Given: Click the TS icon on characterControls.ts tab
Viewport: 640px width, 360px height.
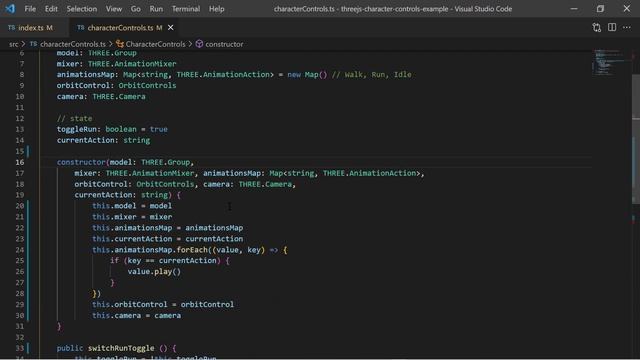Looking at the screenshot, I should (x=81, y=27).
